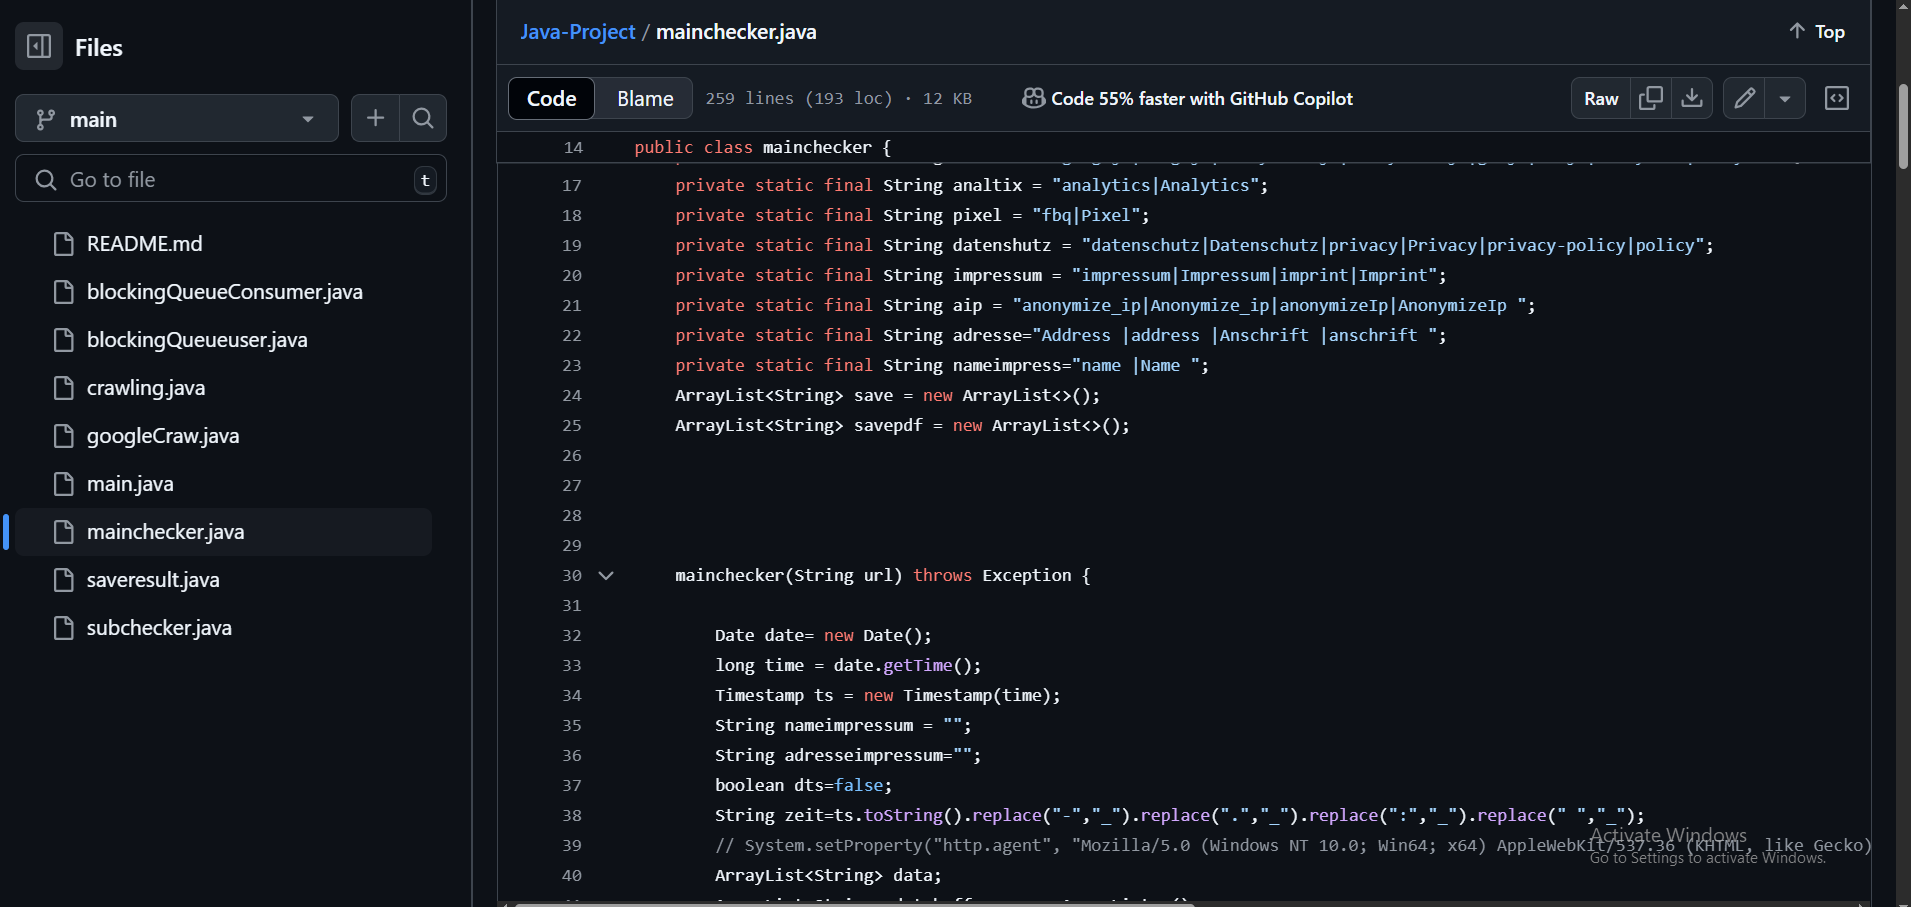Copy raw file contents icon
Screen dimensions: 1911x907
point(1651,98)
